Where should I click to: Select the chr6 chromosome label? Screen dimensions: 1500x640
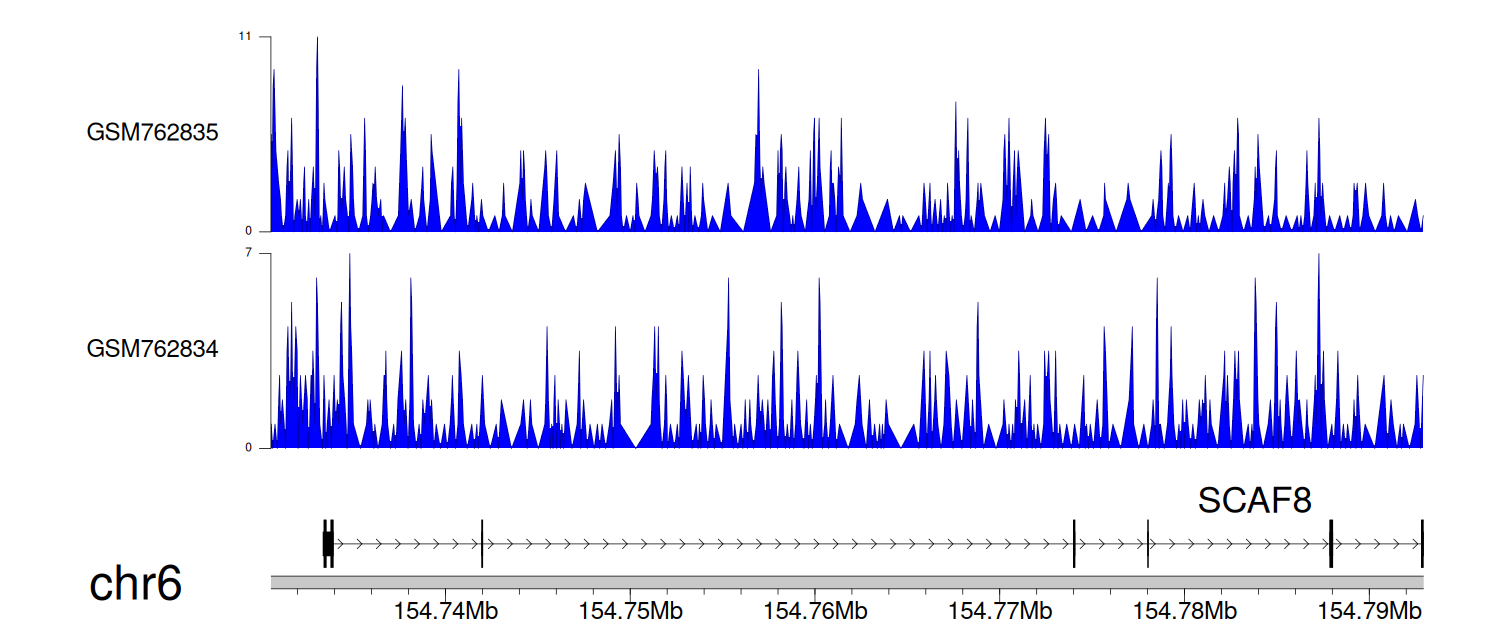point(136,584)
